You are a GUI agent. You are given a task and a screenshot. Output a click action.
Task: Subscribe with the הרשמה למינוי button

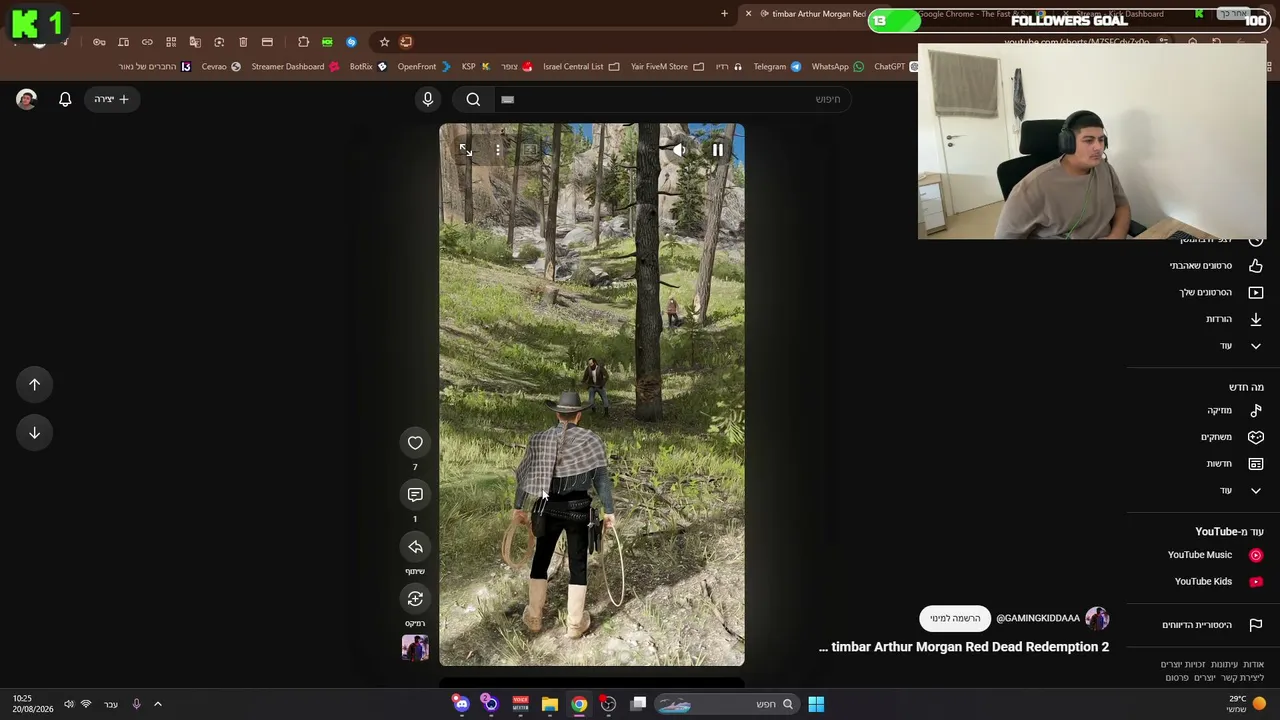pyautogui.click(x=955, y=618)
